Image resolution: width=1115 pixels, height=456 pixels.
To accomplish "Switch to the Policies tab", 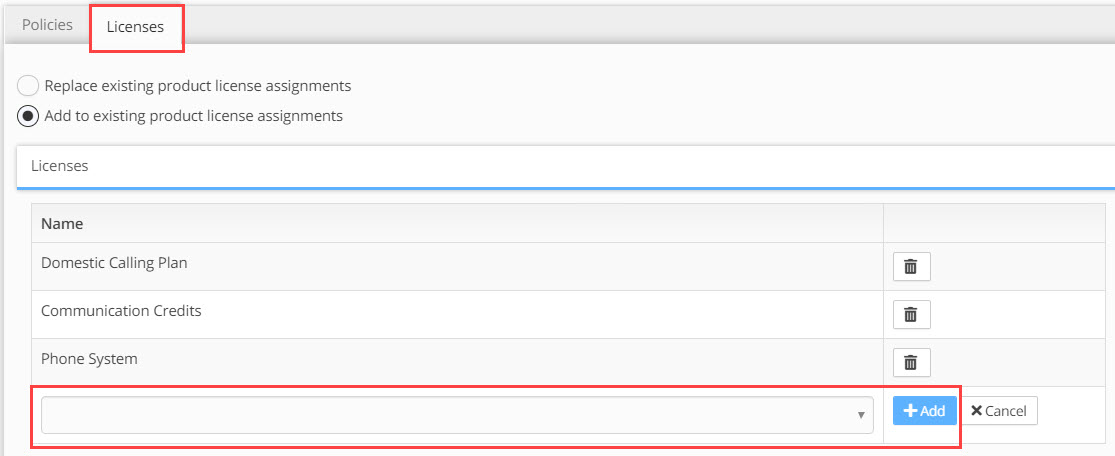I will click(x=47, y=25).
